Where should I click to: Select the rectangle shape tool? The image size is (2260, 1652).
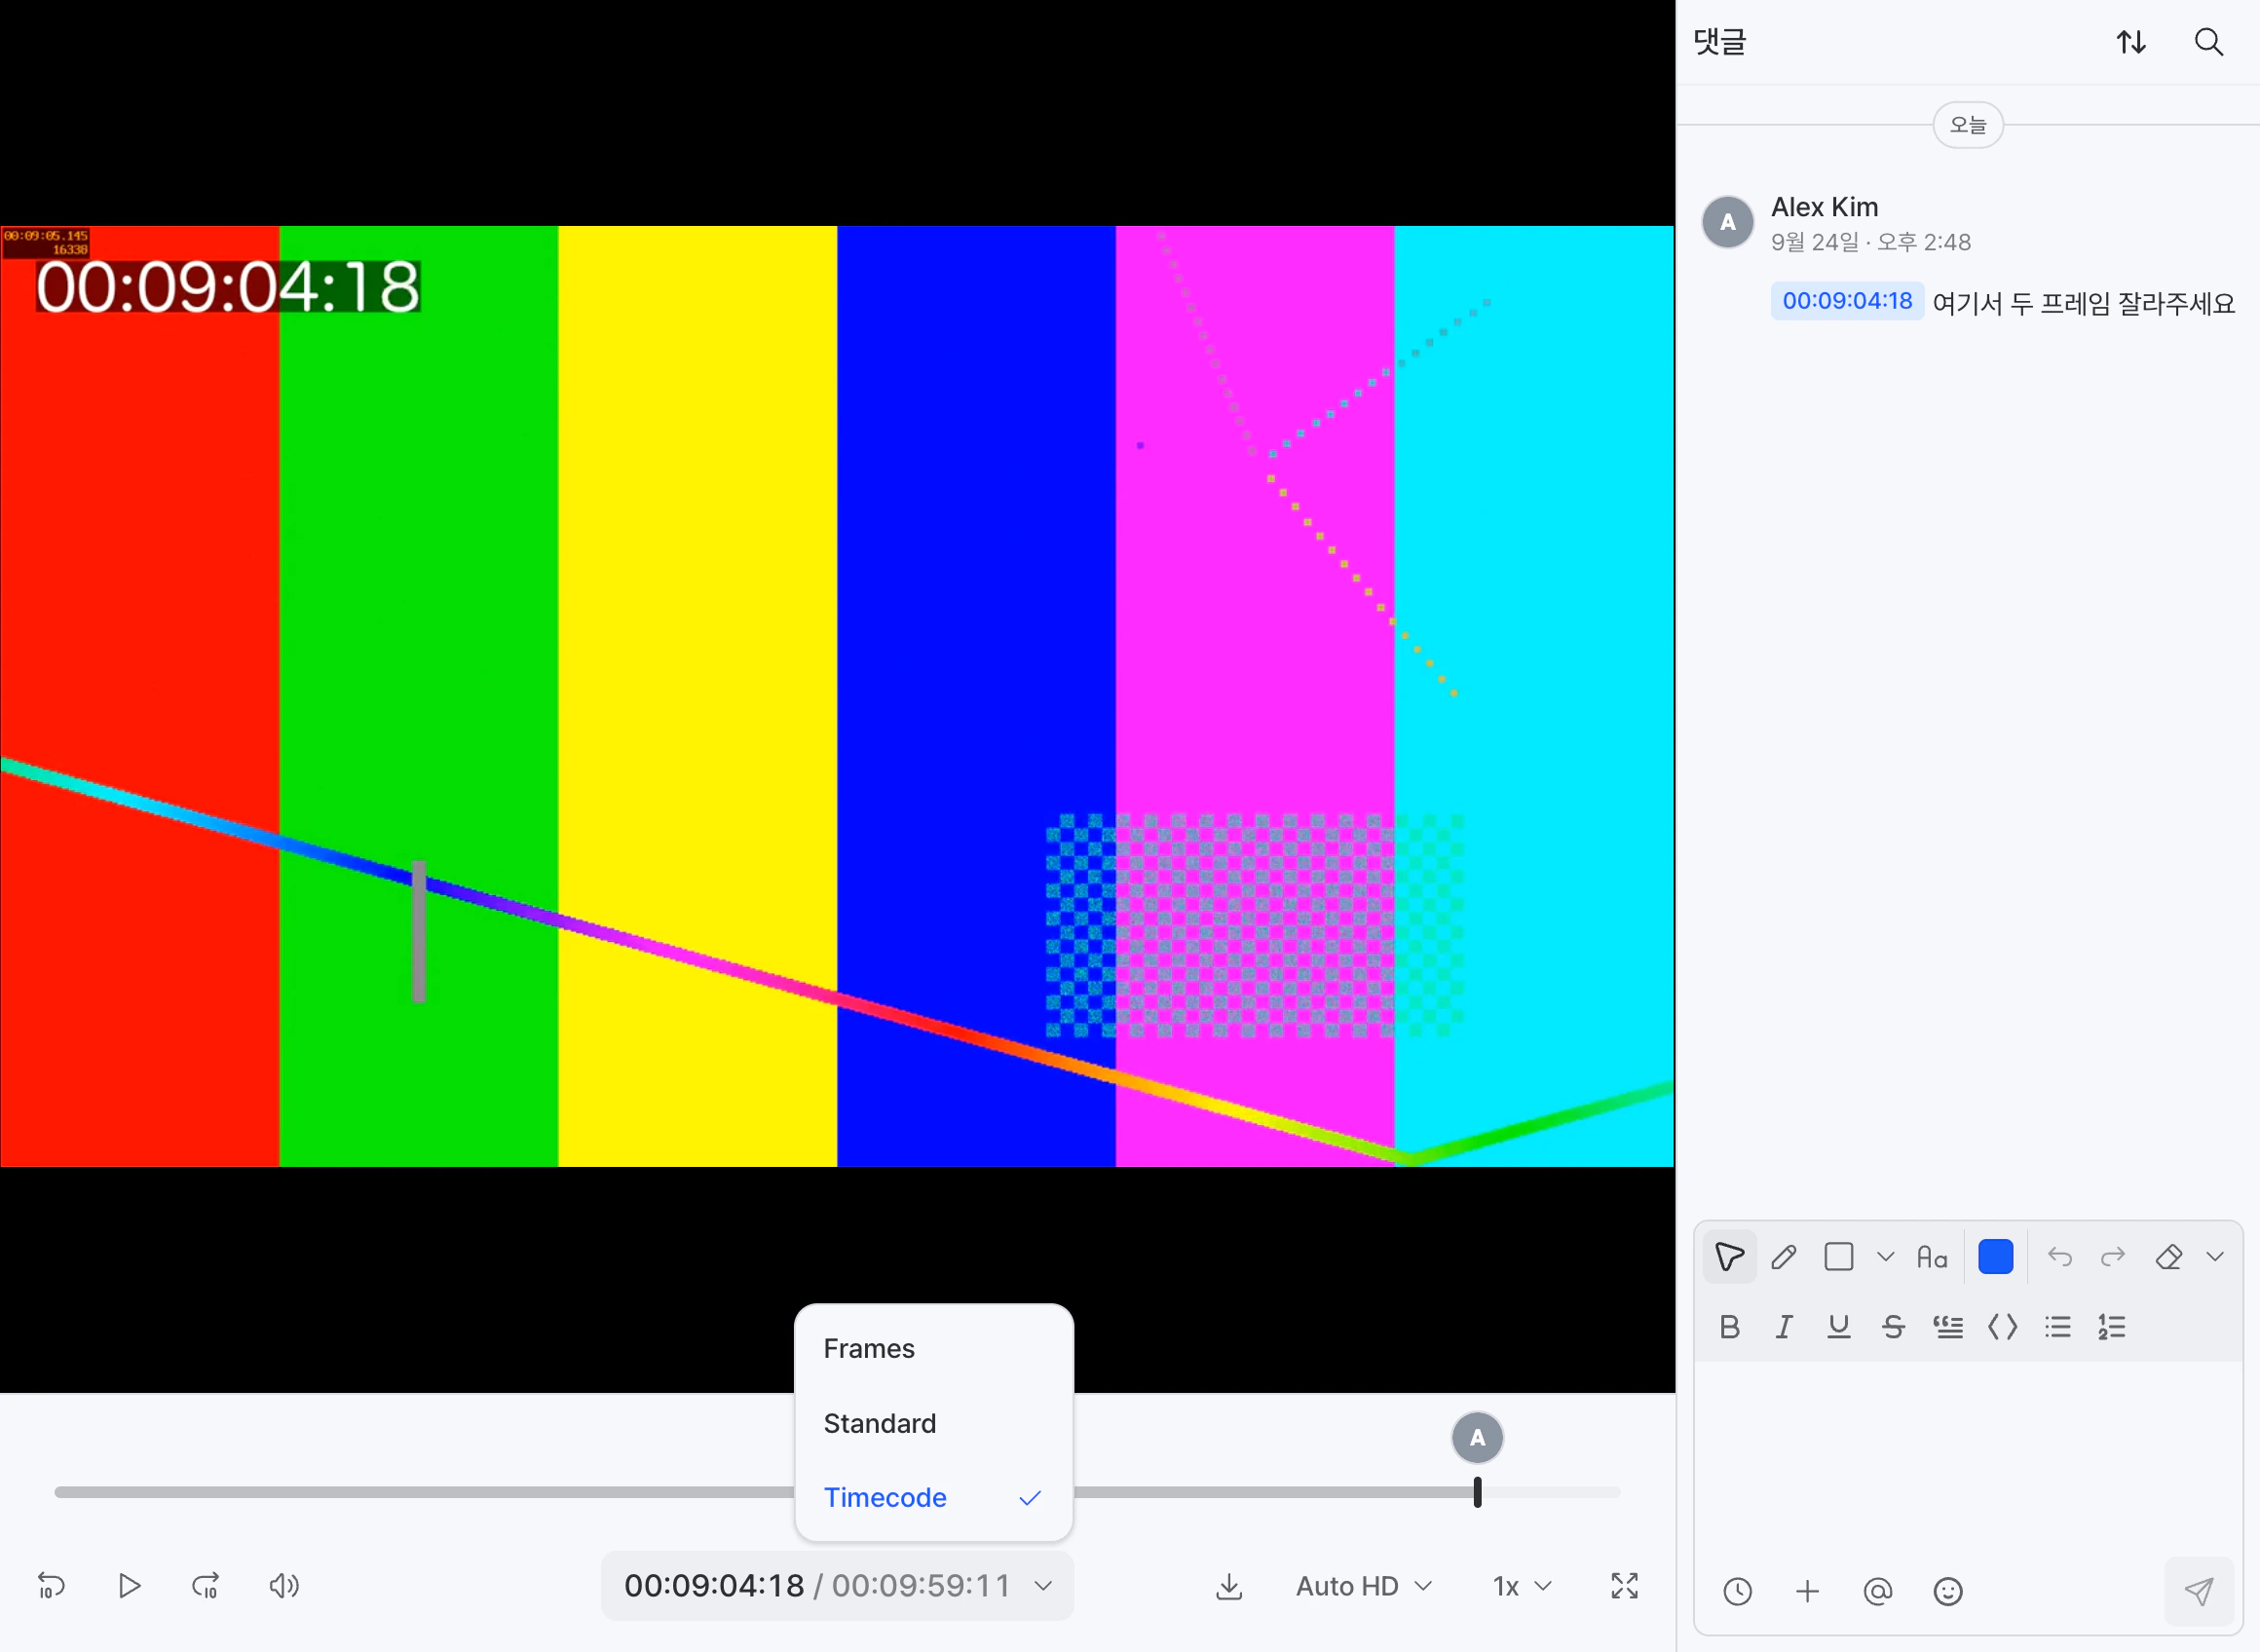point(1838,1257)
